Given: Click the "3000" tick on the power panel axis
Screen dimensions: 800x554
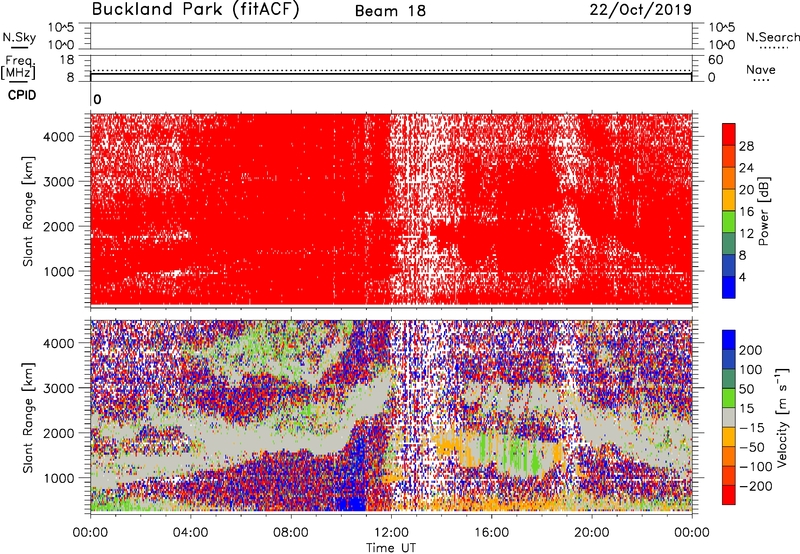Looking at the screenshot, I should tap(58, 182).
